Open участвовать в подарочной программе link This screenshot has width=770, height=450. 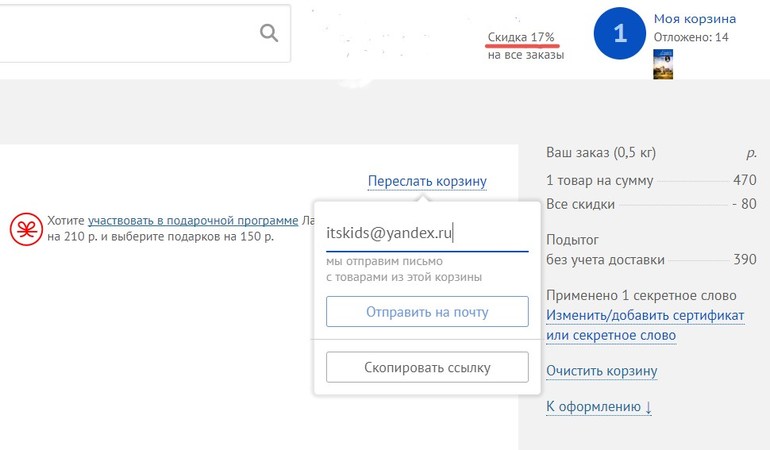(193, 220)
